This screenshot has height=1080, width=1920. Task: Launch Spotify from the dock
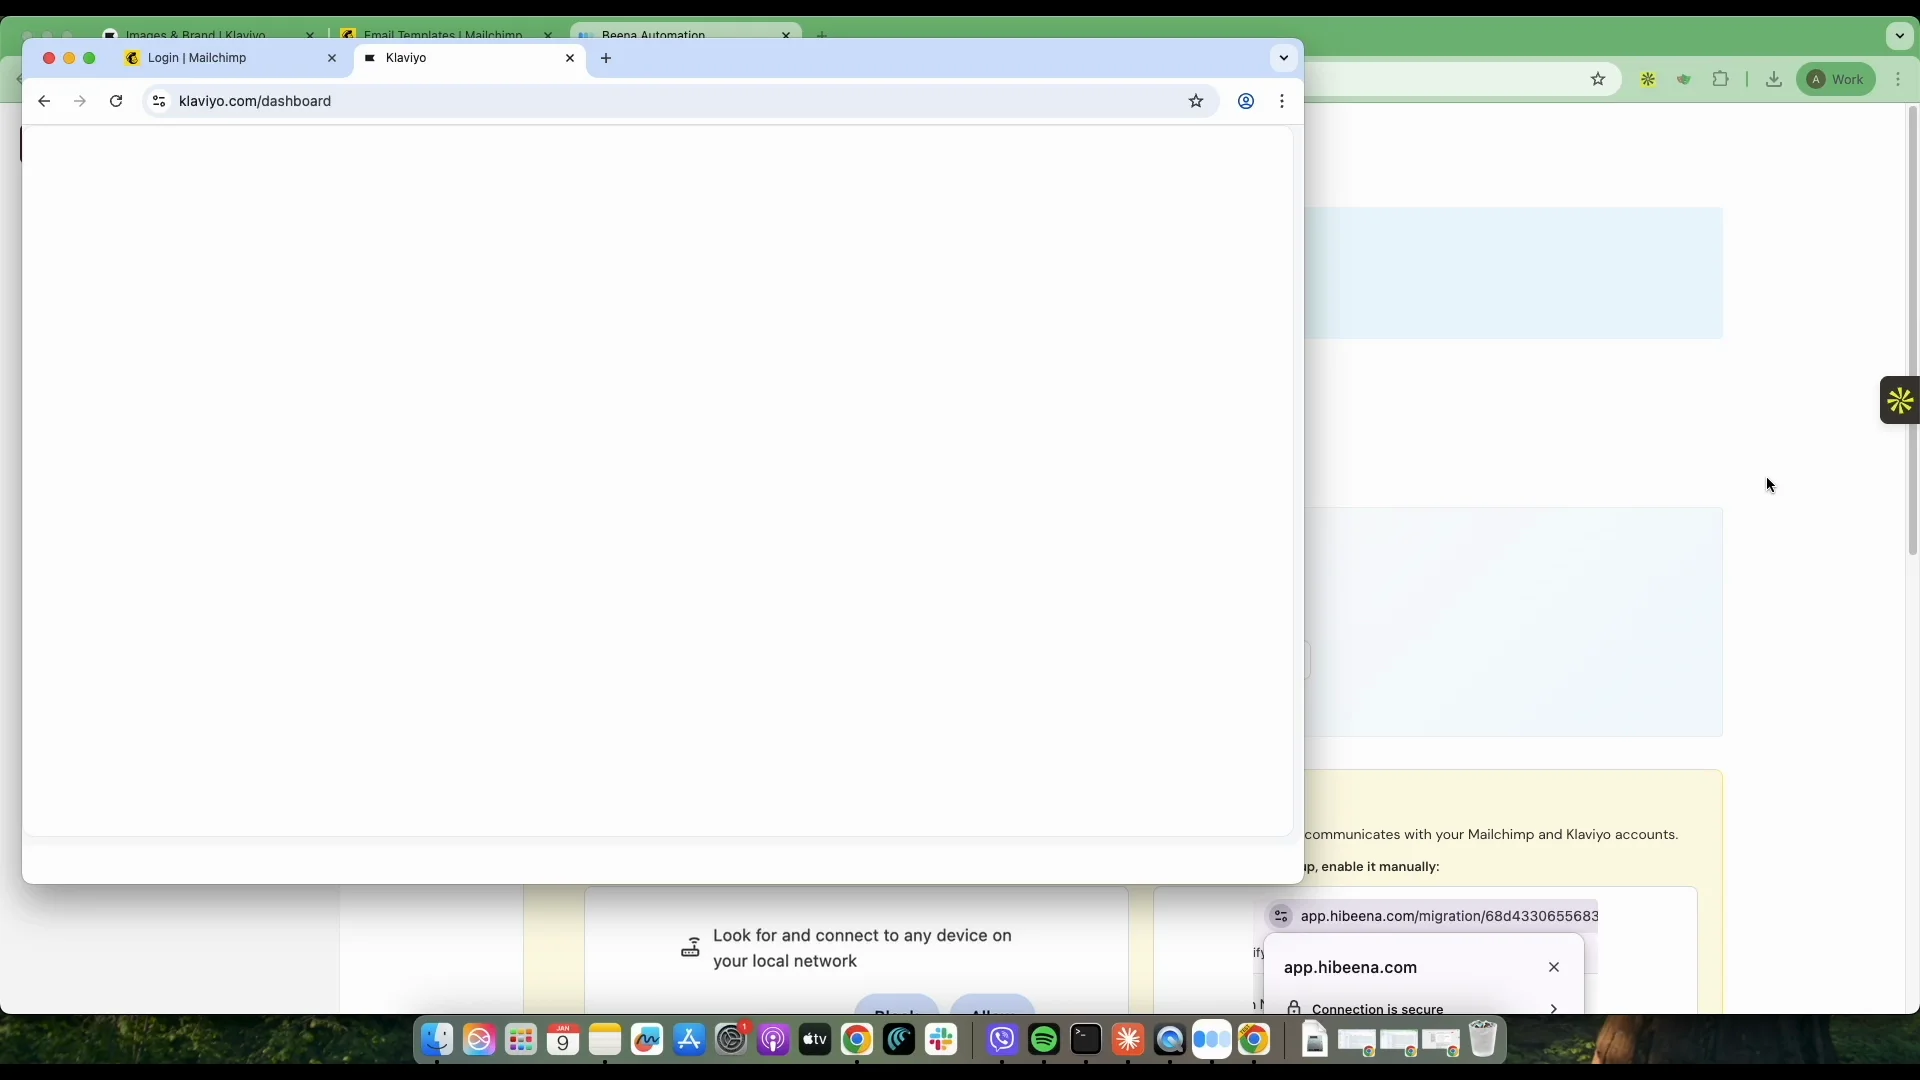[1044, 1040]
